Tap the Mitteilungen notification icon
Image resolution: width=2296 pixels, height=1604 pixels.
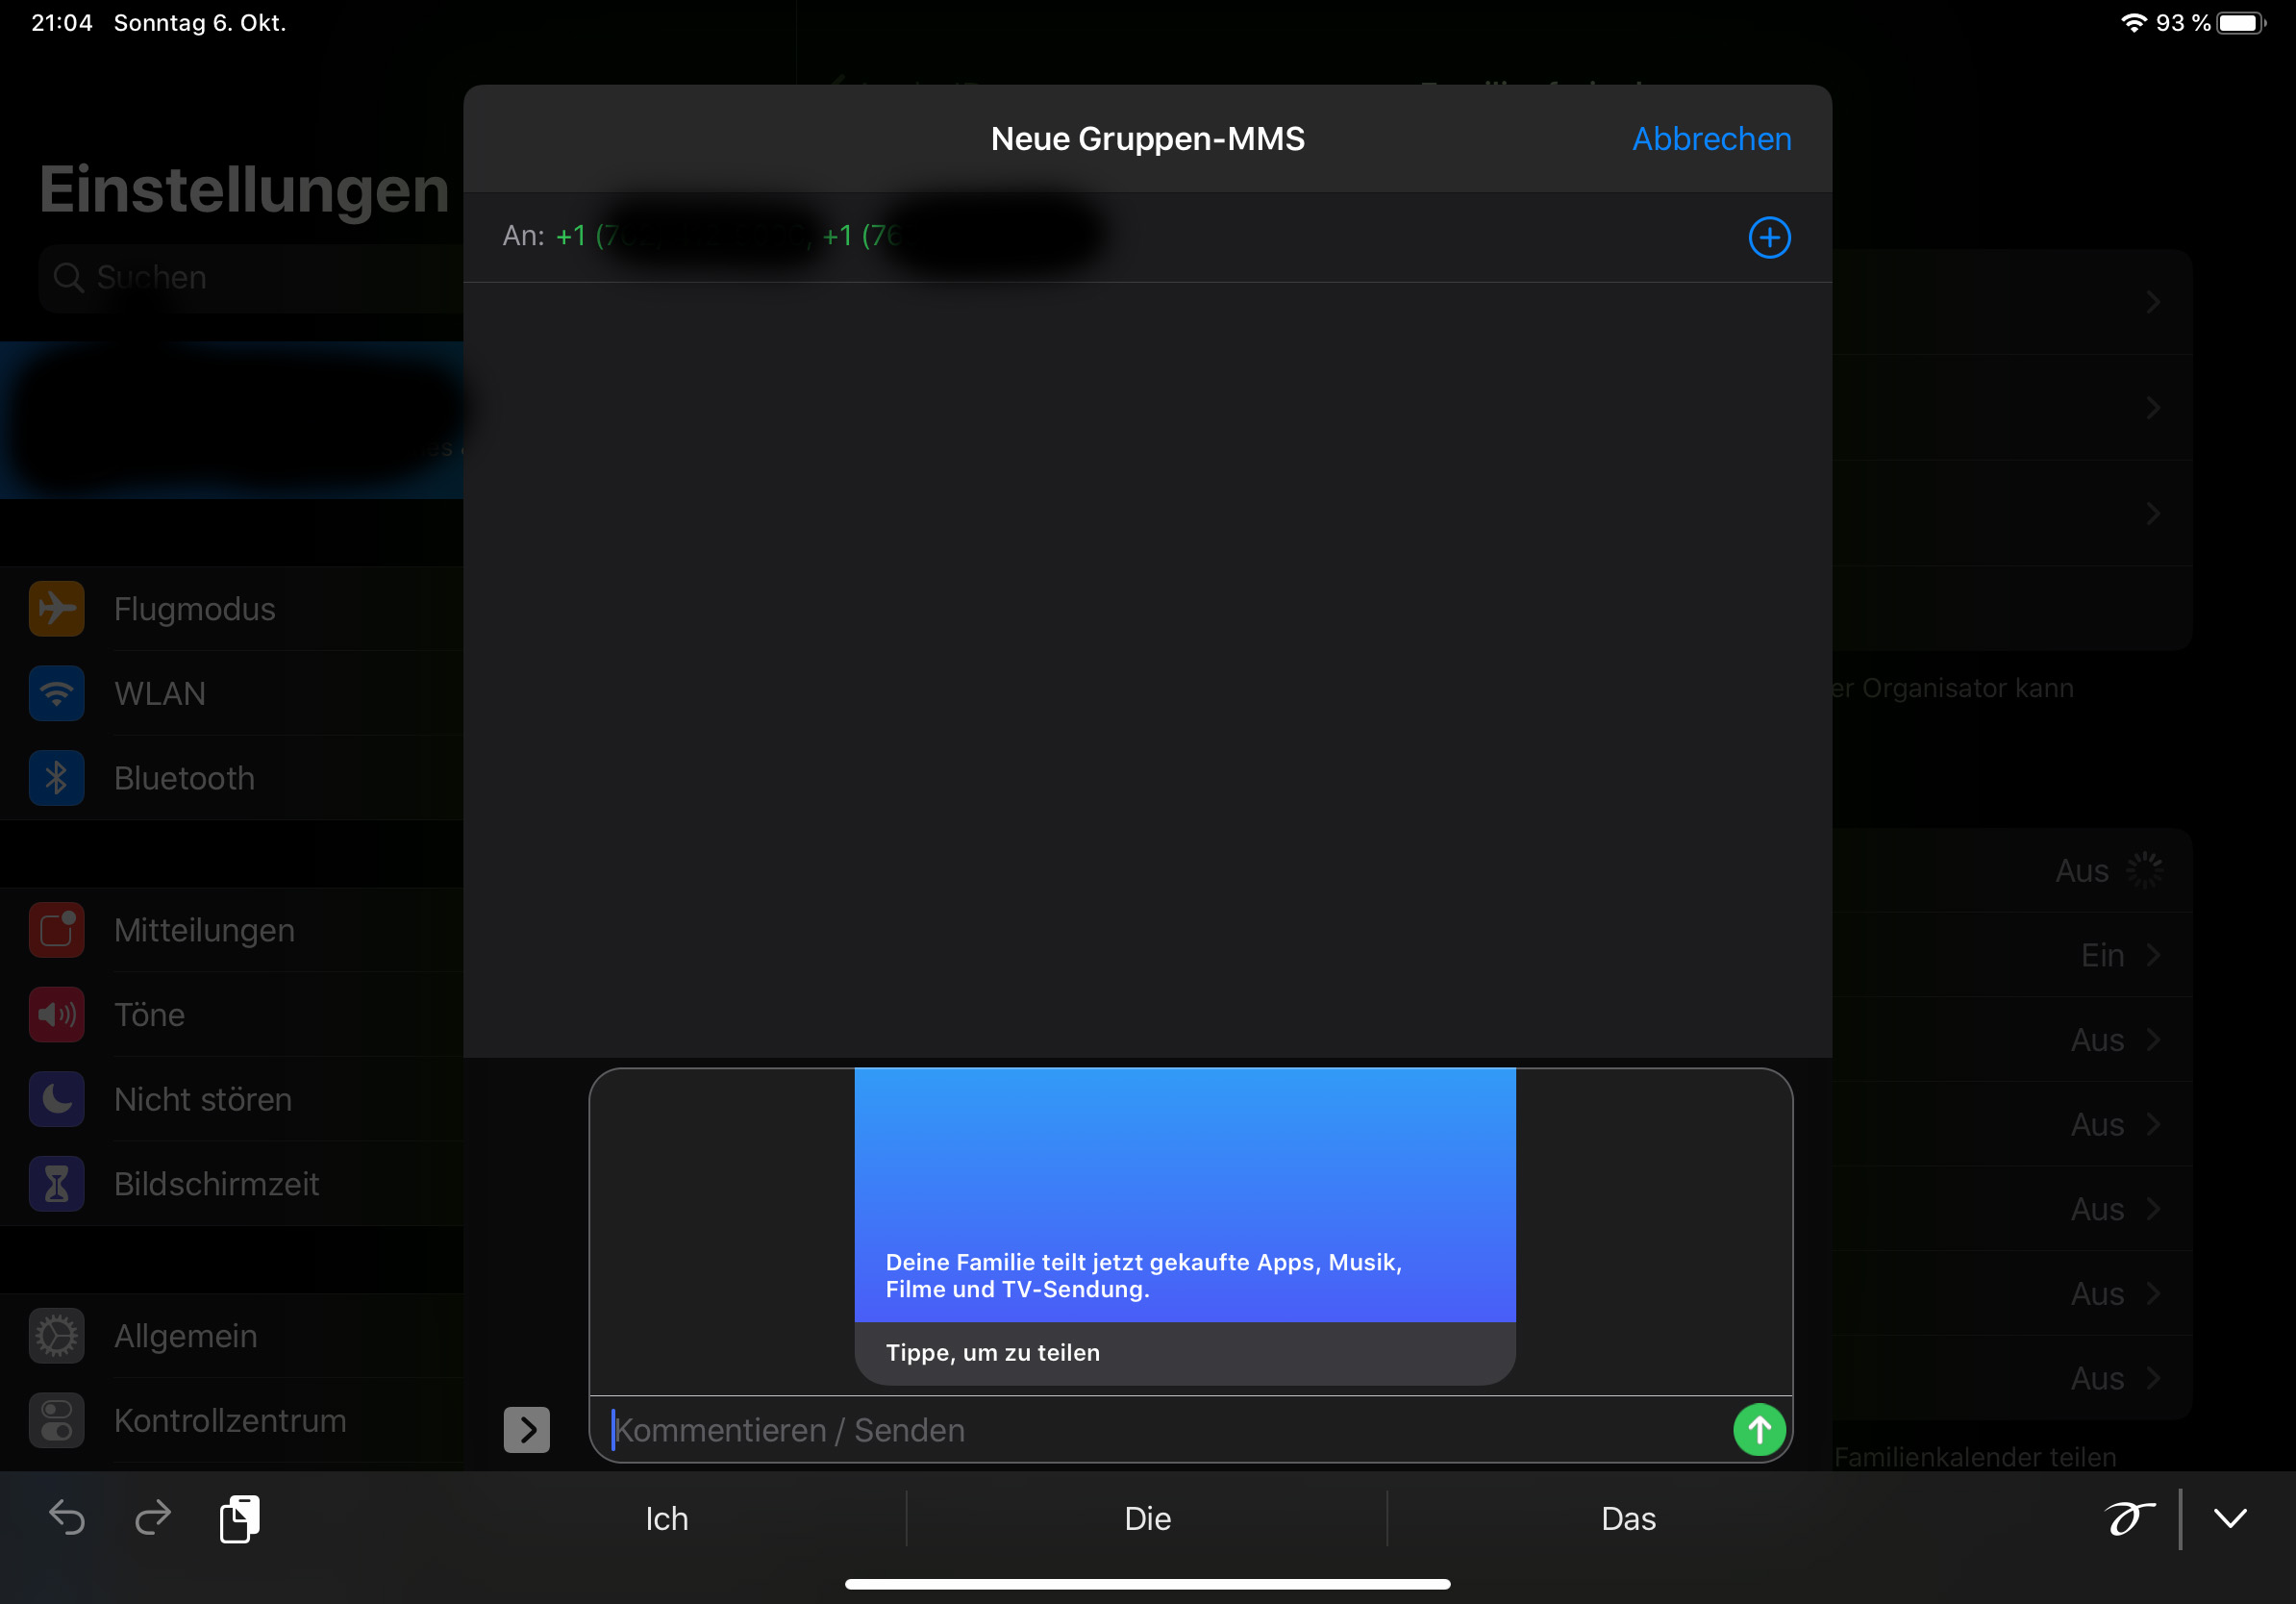point(57,929)
